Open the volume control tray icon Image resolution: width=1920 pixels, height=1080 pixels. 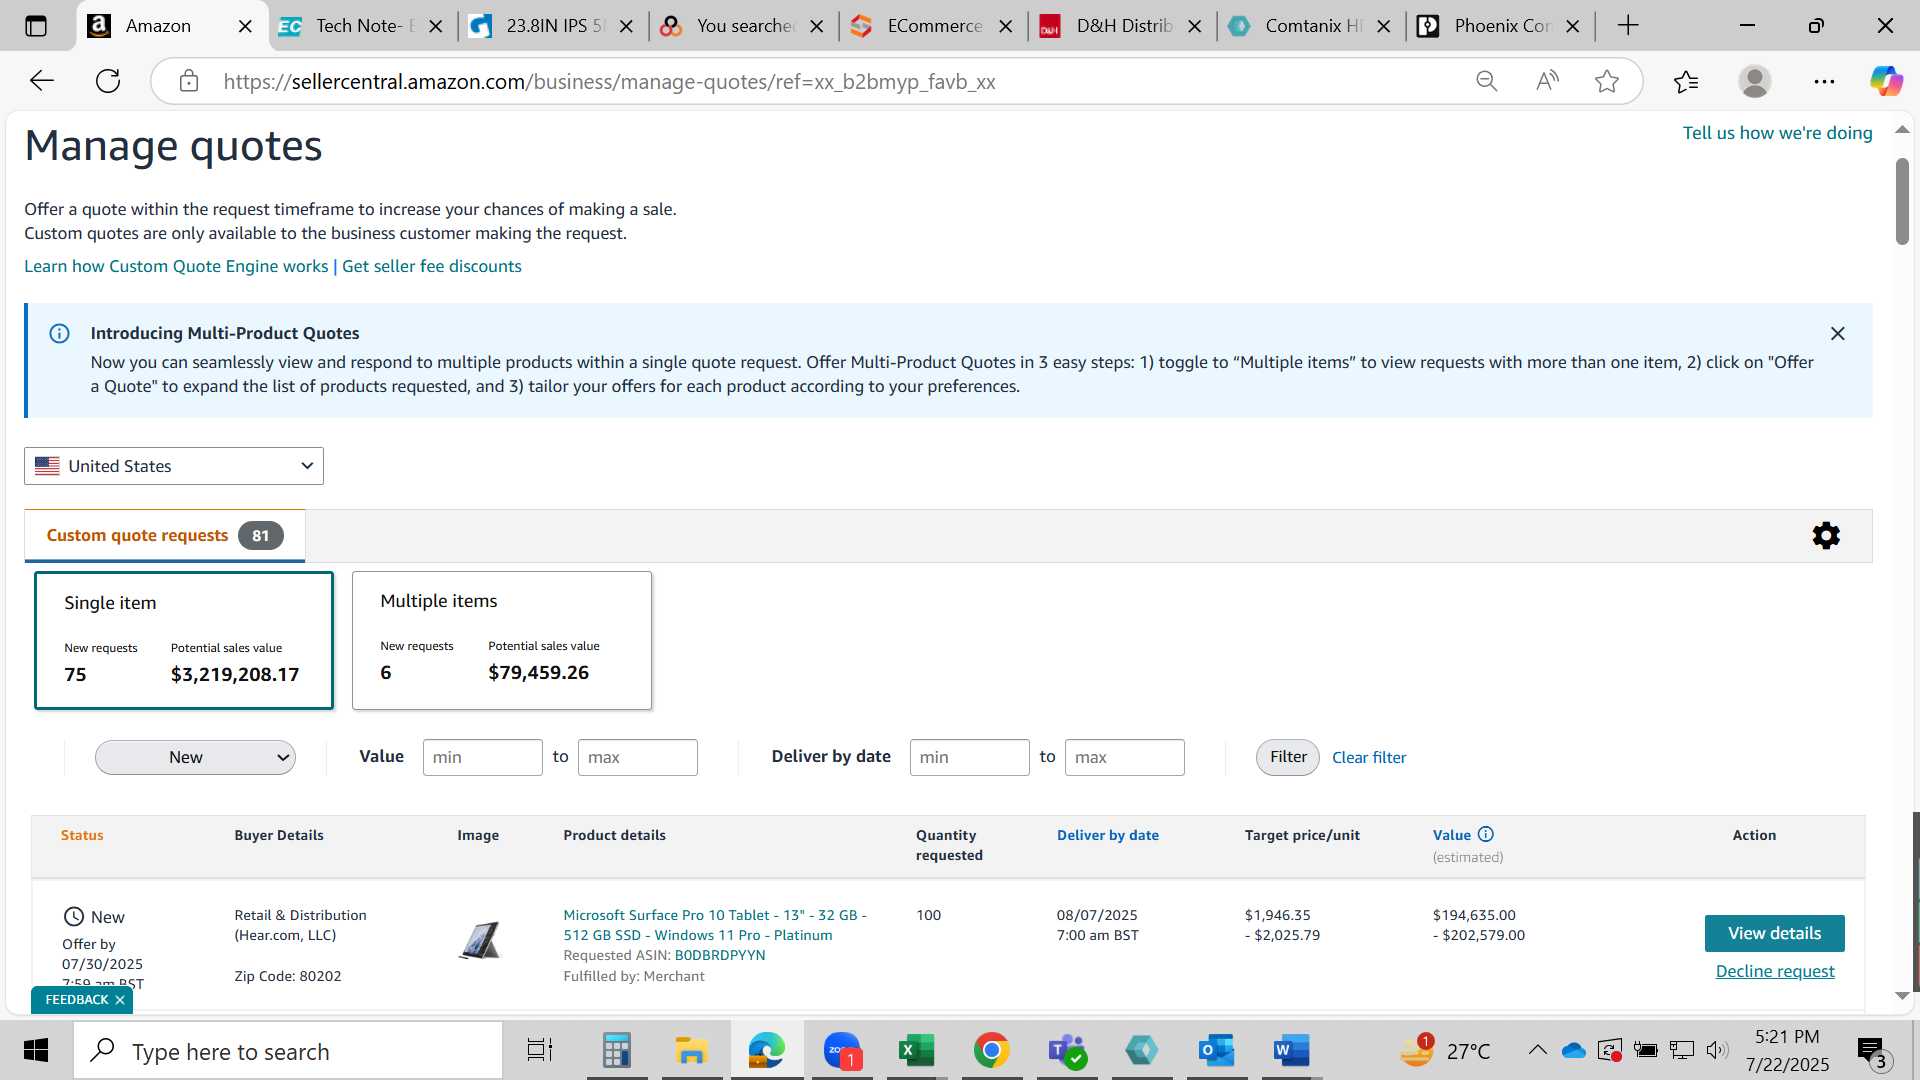(x=1718, y=1050)
